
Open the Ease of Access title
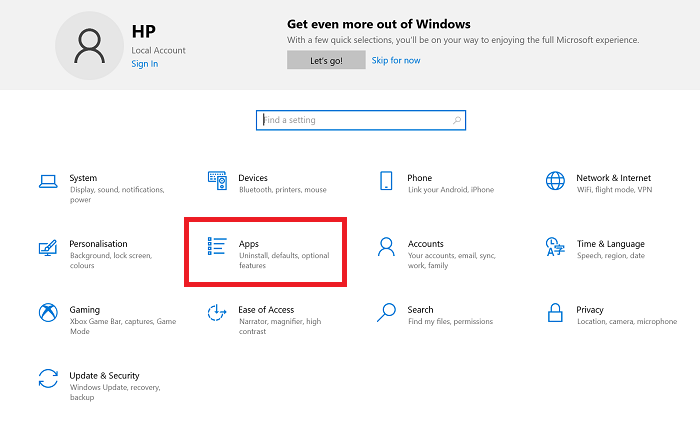tap(266, 309)
